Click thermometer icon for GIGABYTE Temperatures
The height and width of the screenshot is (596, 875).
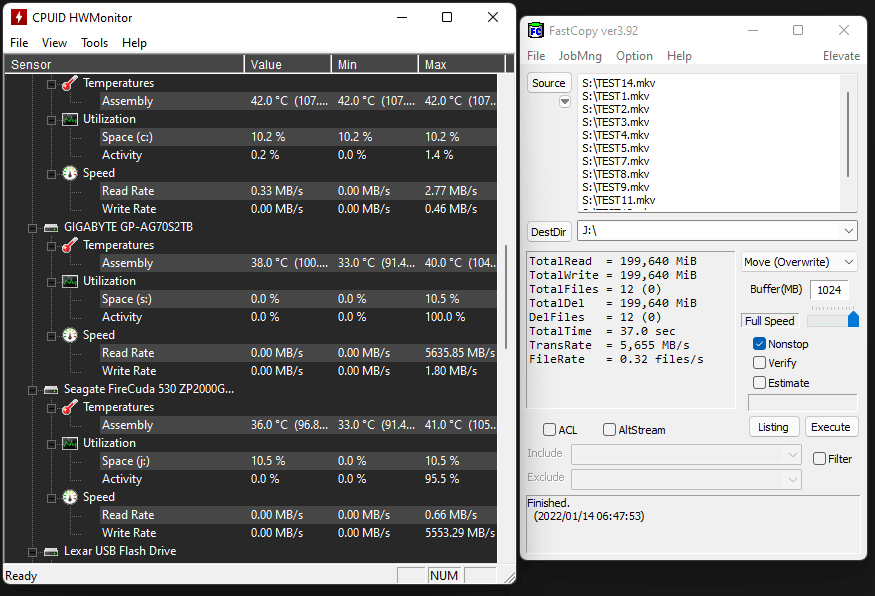coord(70,245)
